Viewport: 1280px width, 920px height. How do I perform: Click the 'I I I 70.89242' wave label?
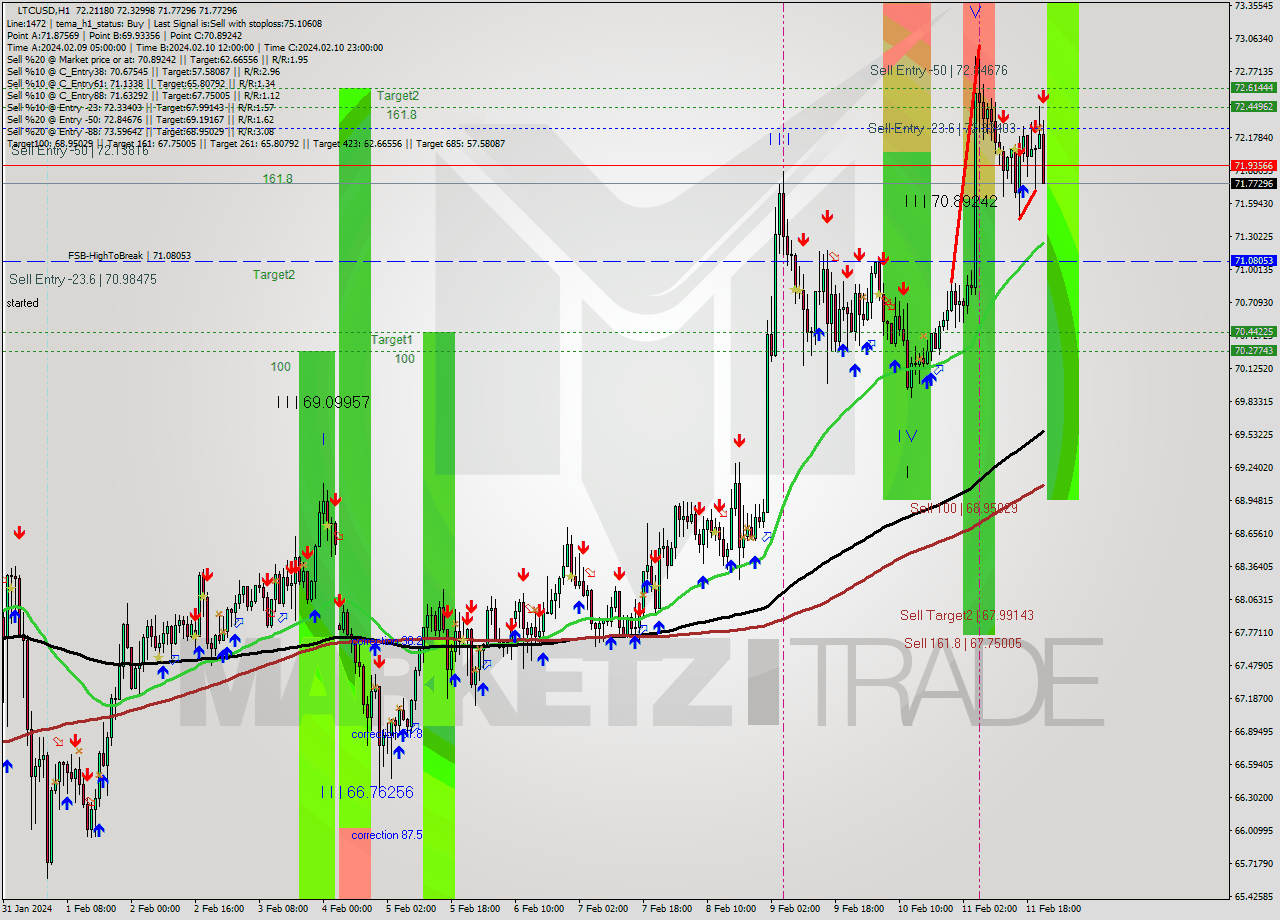click(950, 201)
